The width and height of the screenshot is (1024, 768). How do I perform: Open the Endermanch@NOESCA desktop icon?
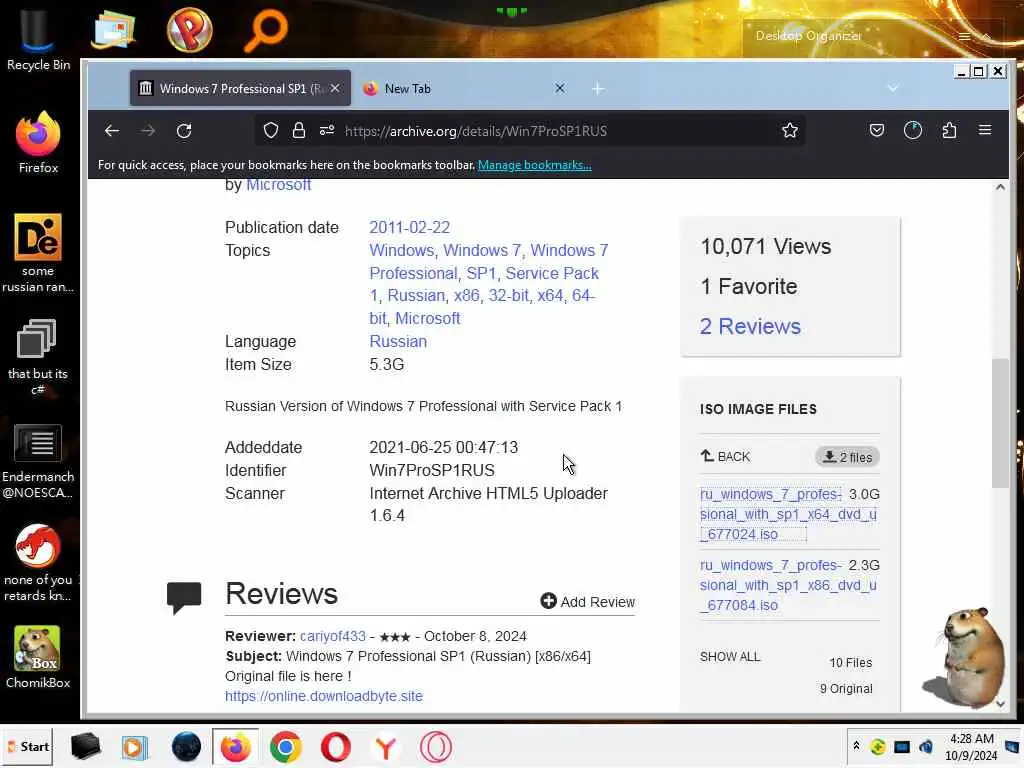tap(38, 462)
